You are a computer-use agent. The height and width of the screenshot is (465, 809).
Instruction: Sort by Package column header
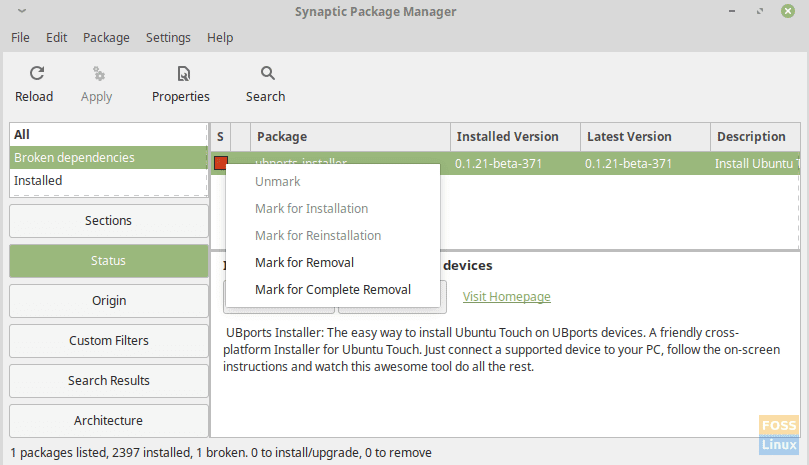point(350,137)
